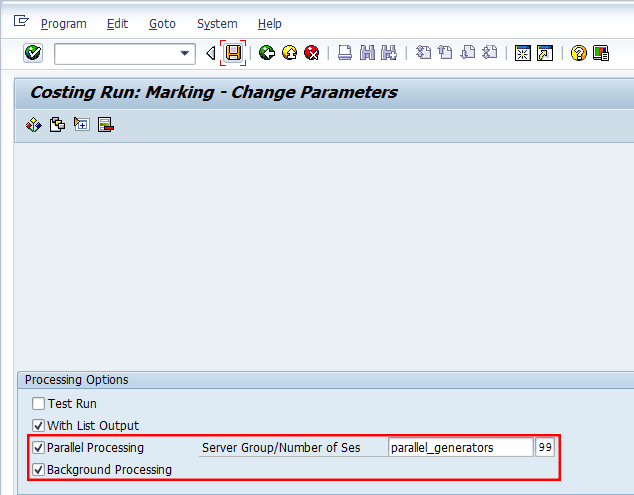The height and width of the screenshot is (495, 634).
Task: Click the number of sessions field 99
Action: pyautogui.click(x=545, y=447)
